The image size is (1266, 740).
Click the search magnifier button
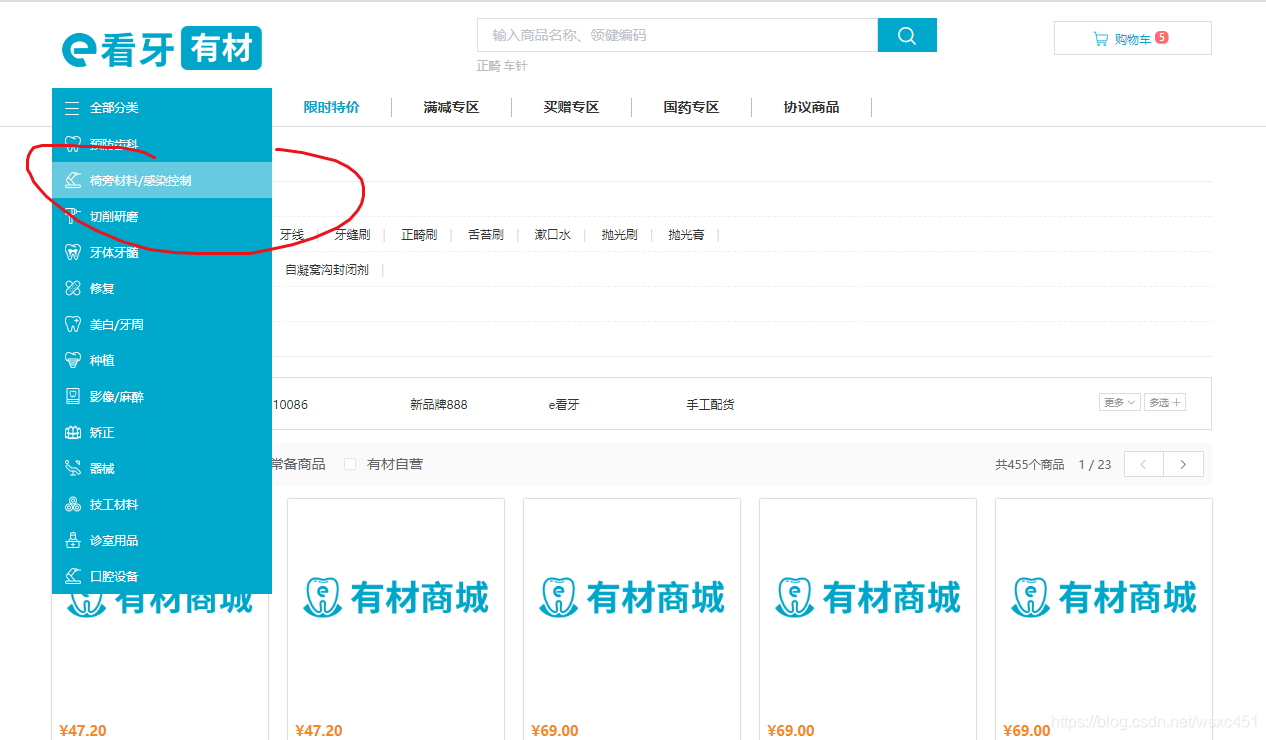click(907, 35)
